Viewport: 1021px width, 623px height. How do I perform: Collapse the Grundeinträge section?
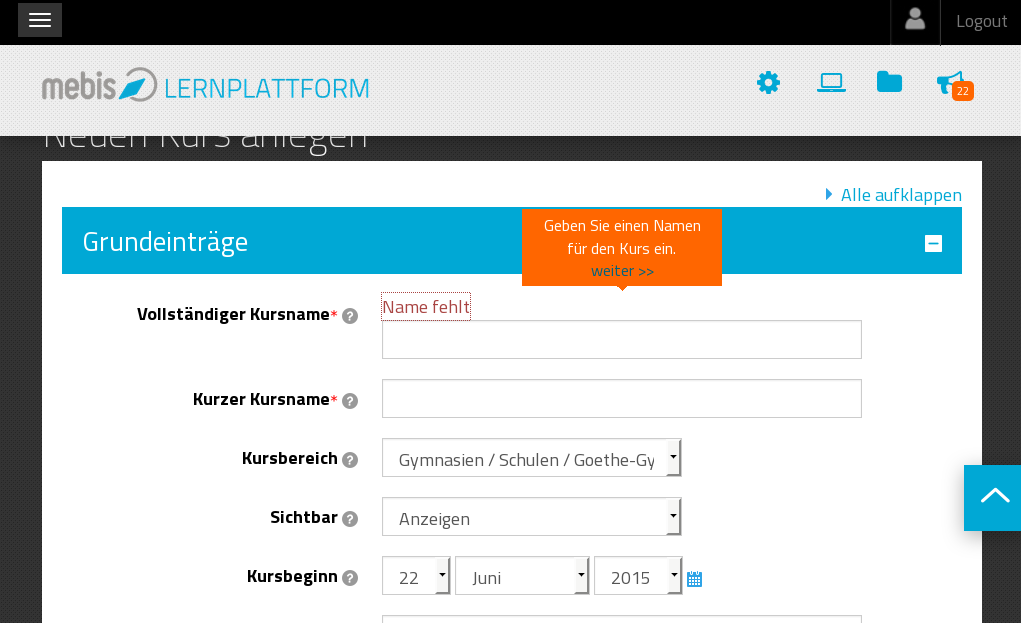933,243
